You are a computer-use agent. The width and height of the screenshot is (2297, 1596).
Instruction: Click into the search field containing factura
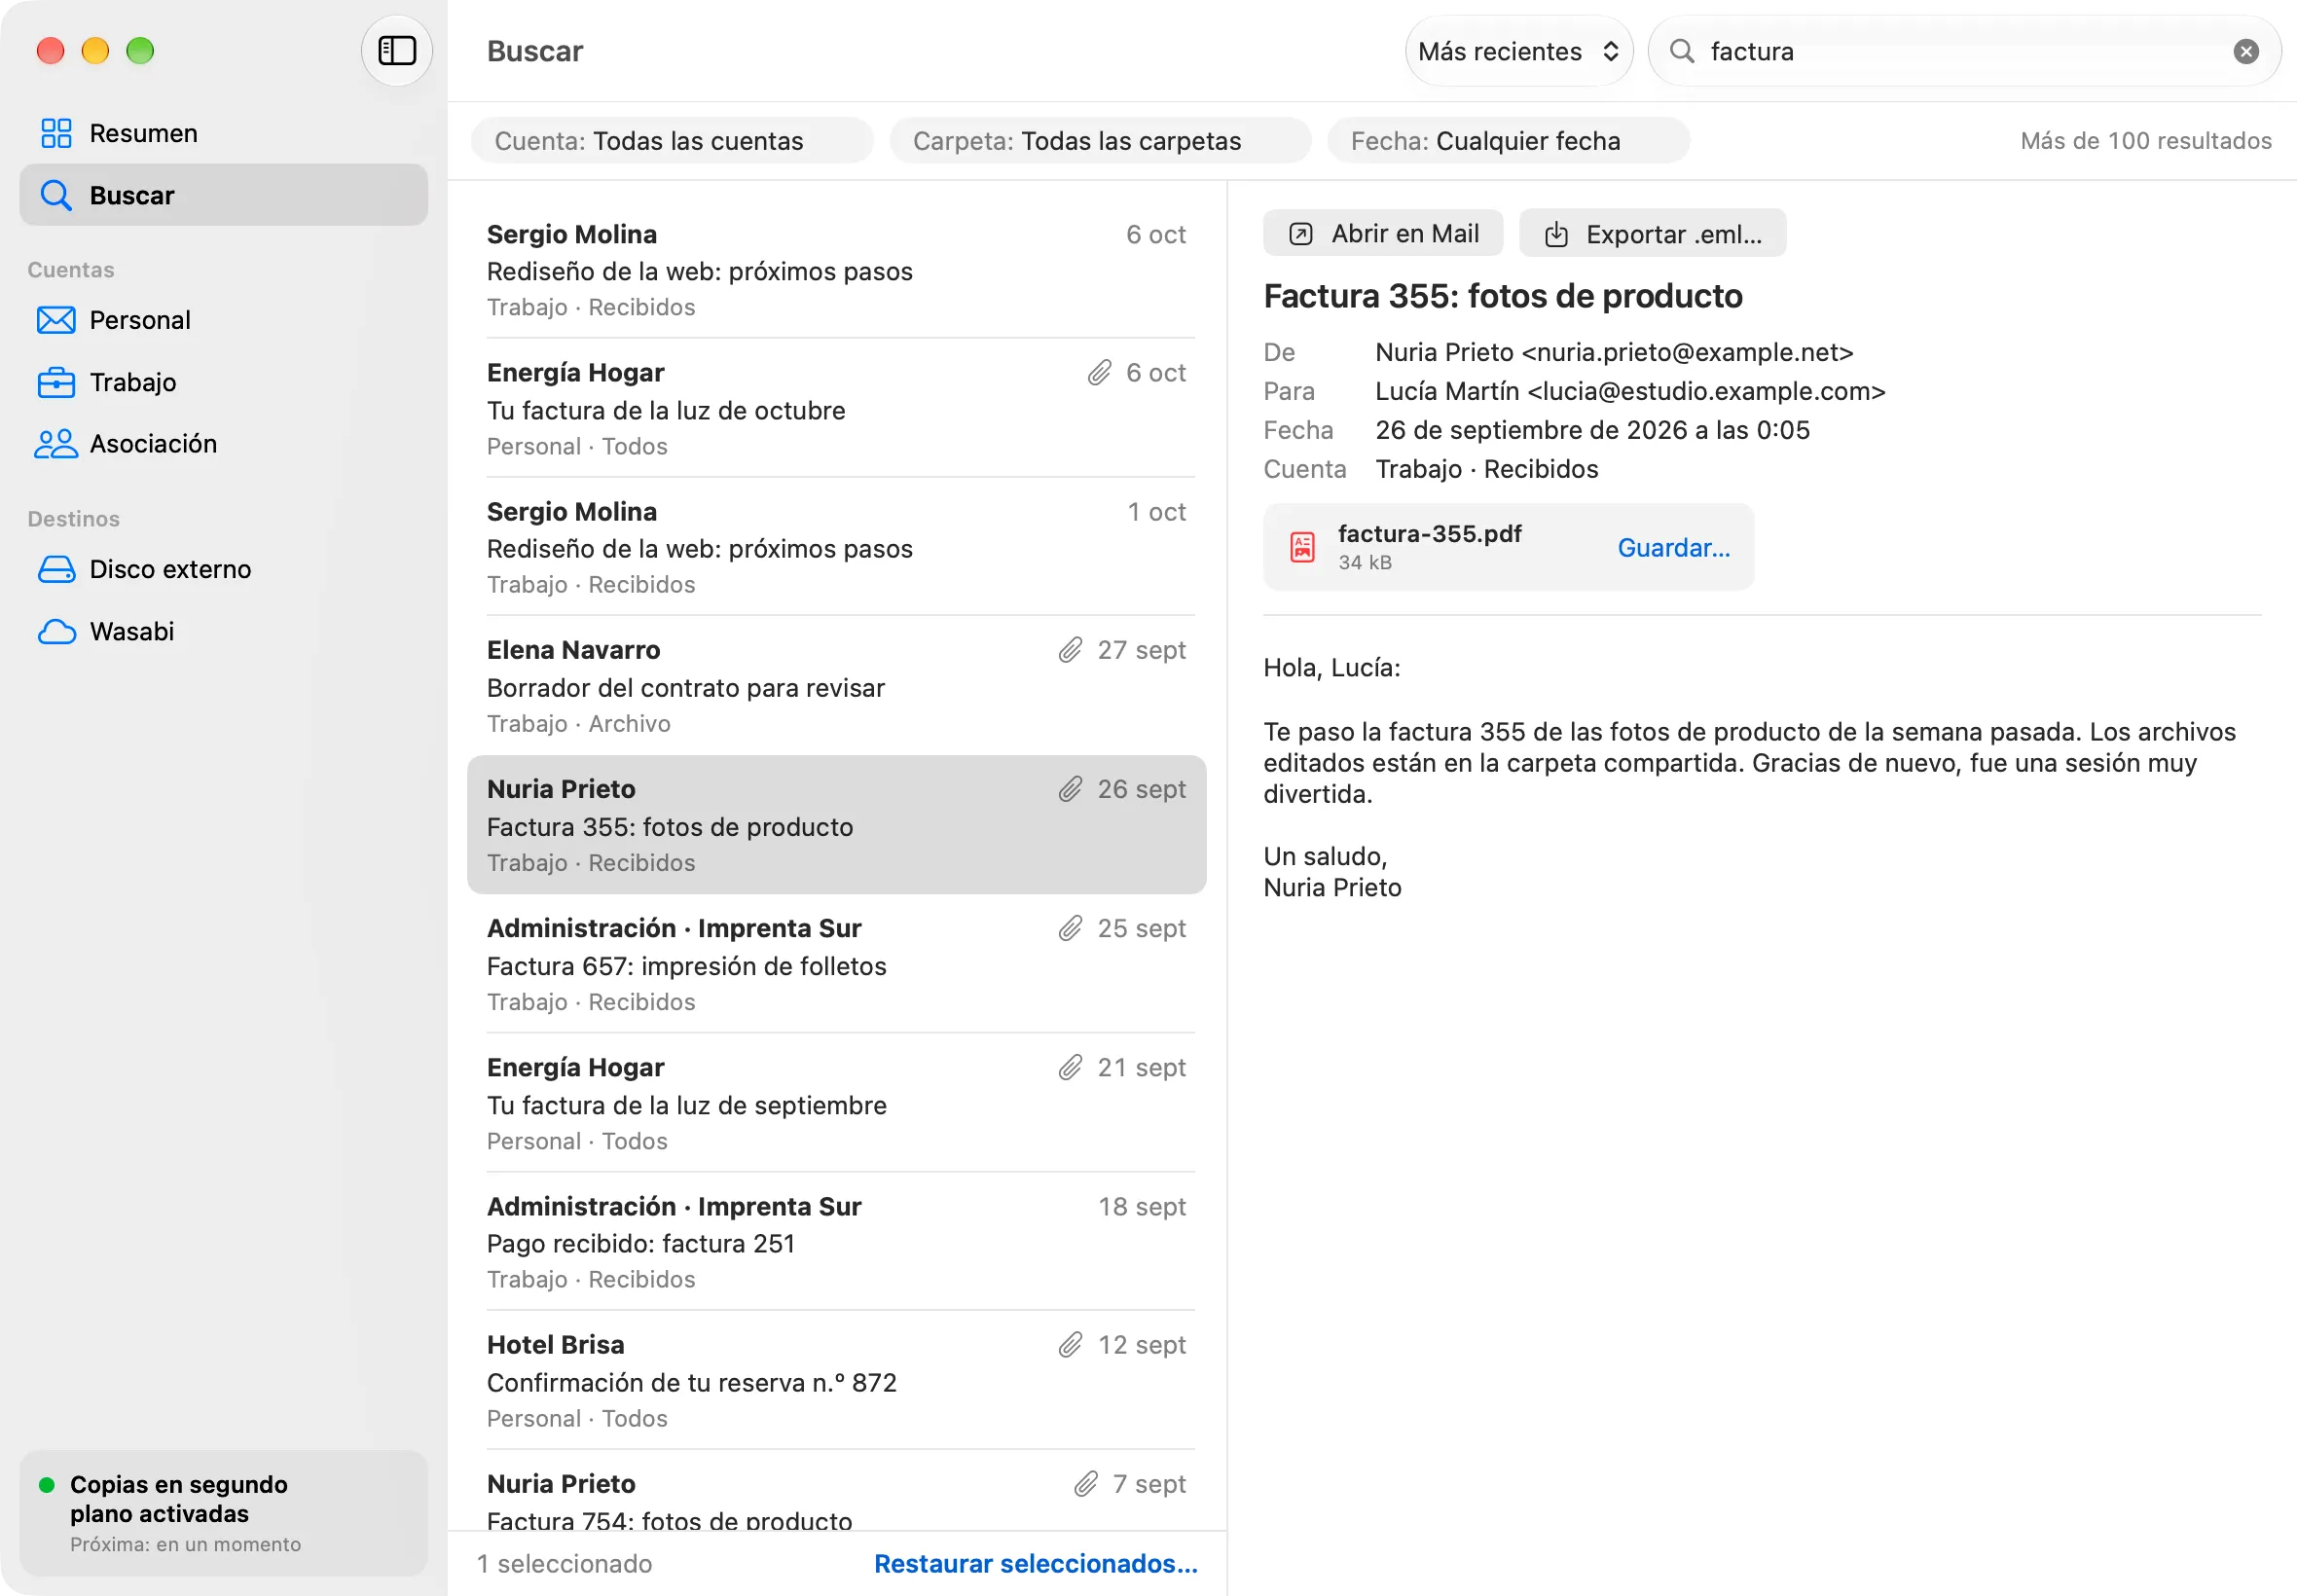[1964, 51]
